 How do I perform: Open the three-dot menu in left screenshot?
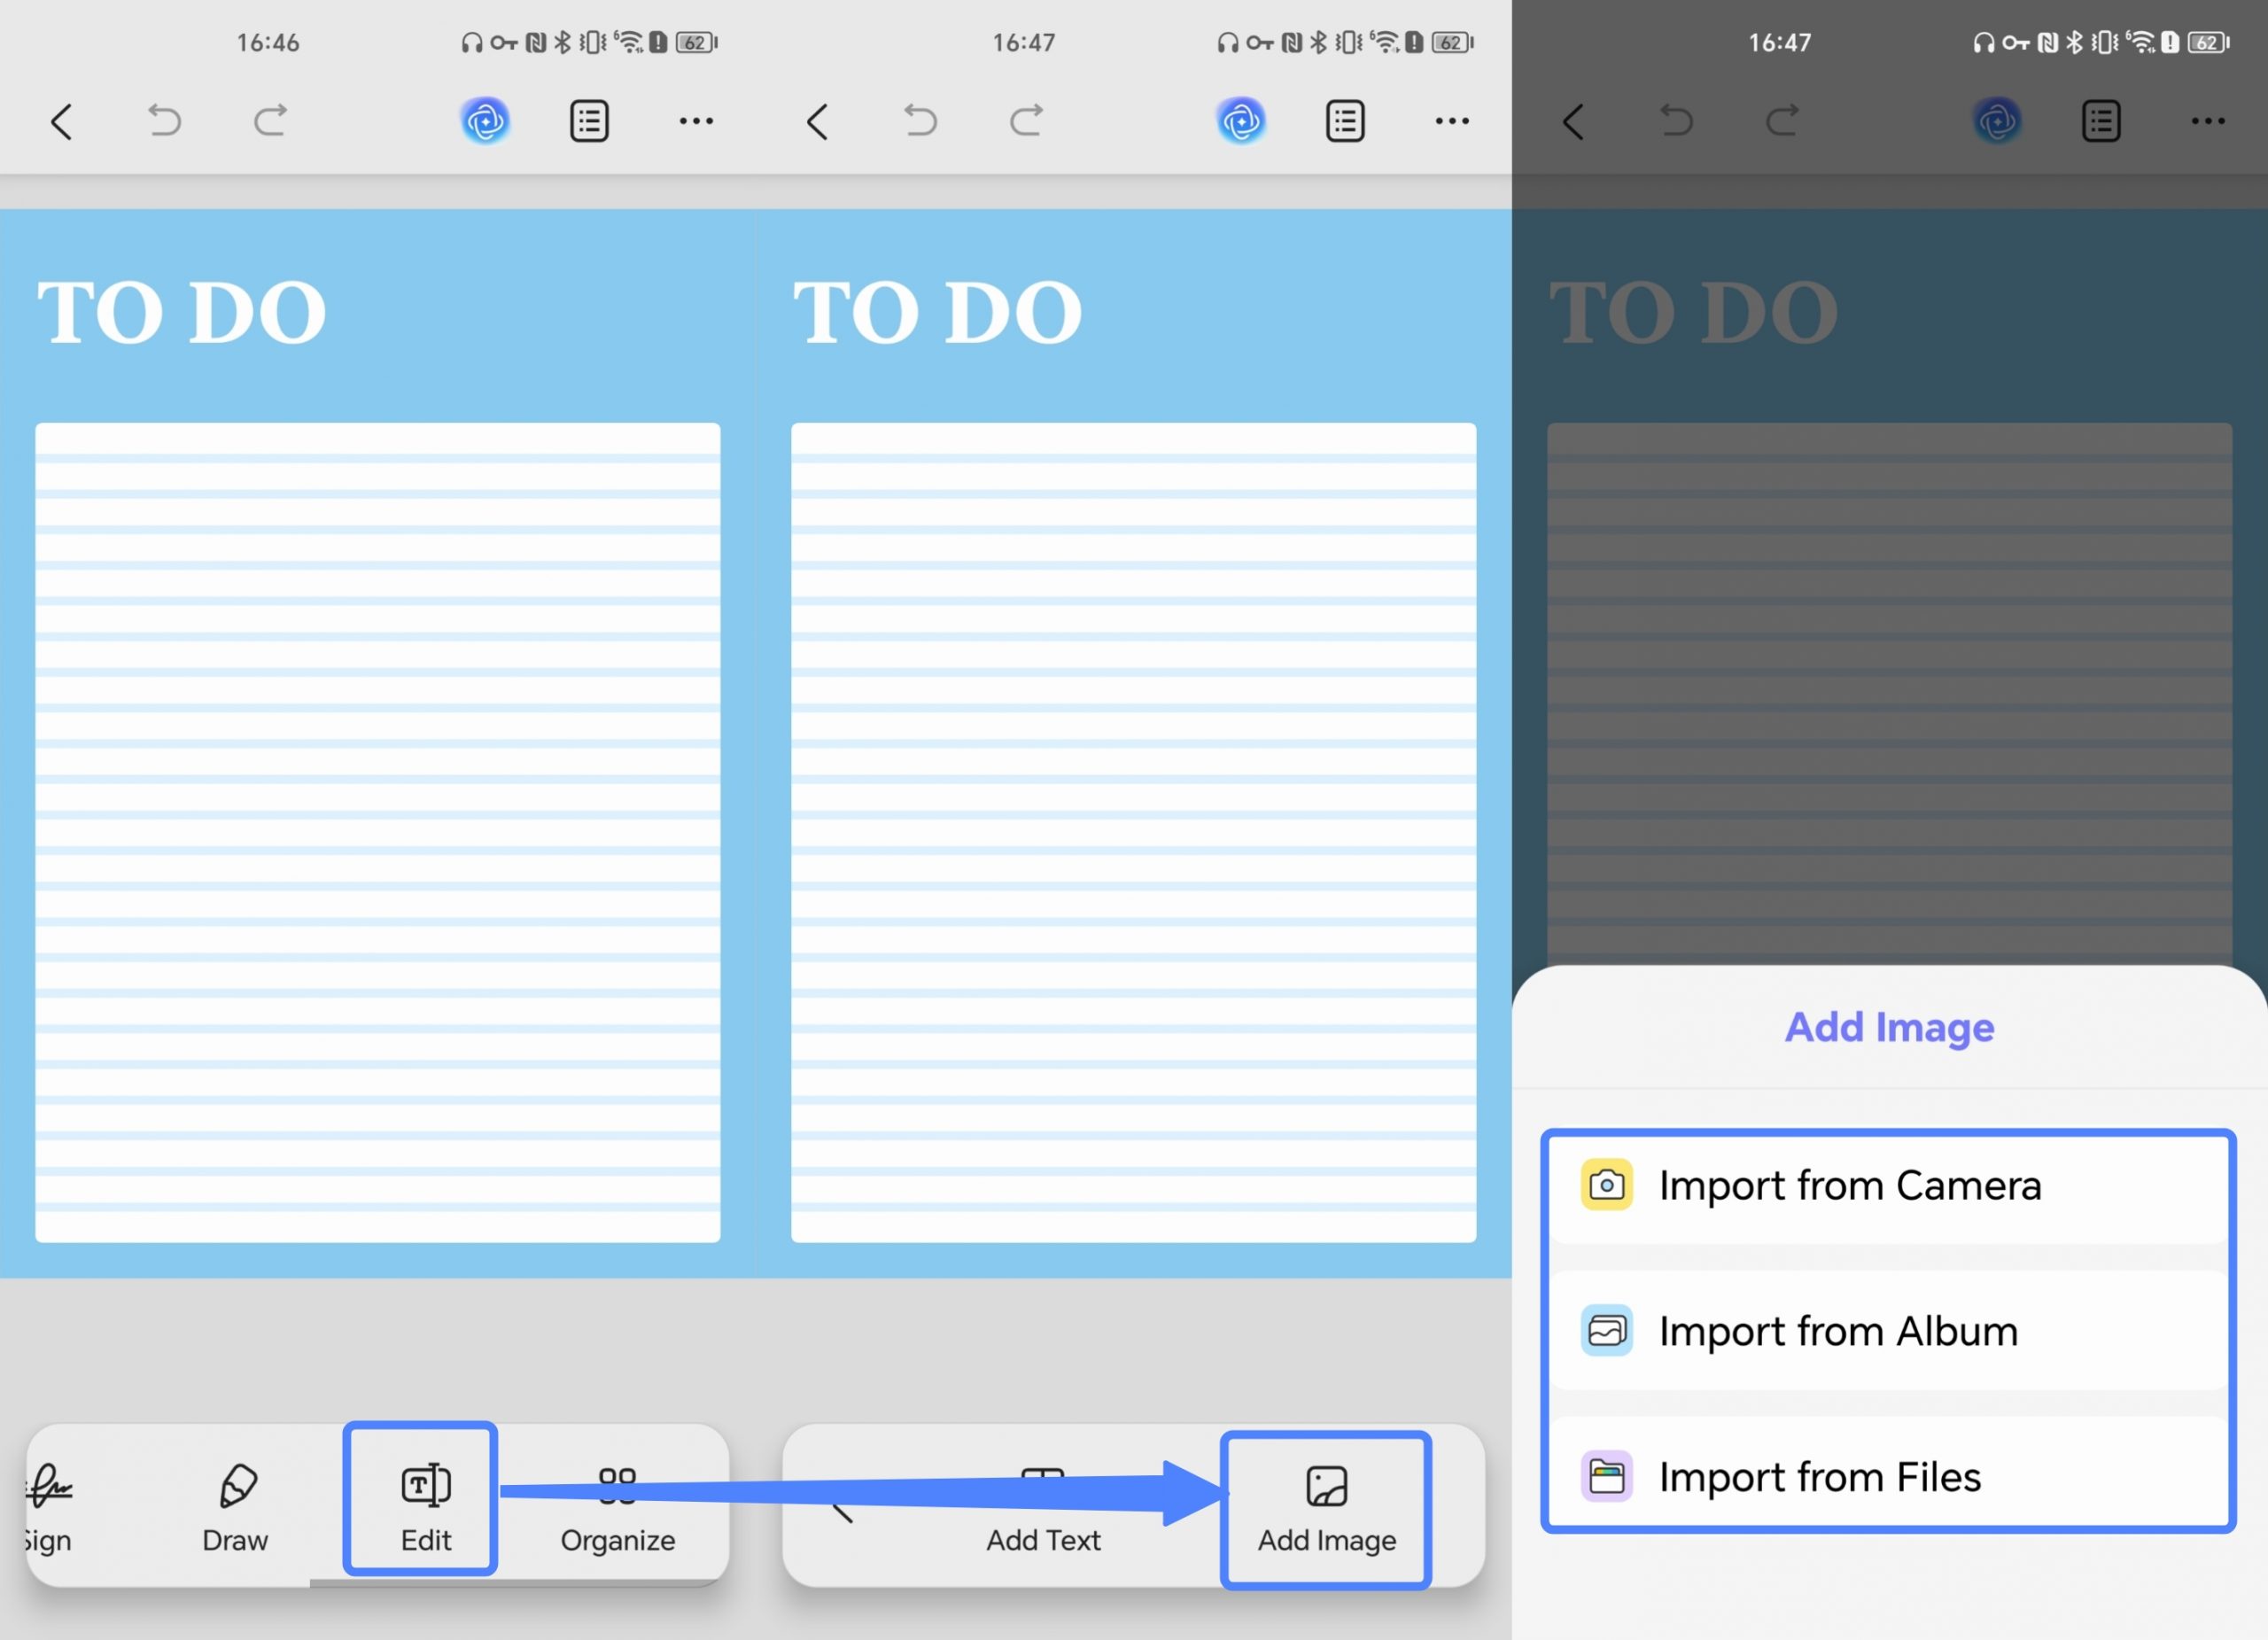tap(696, 121)
